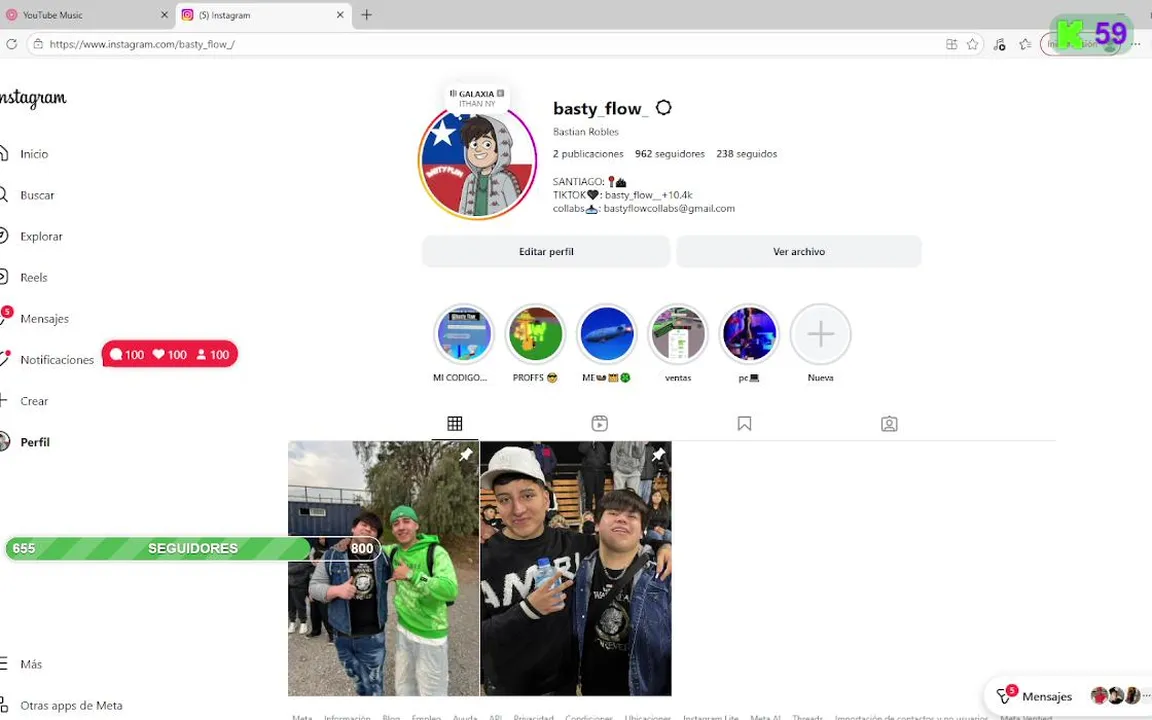This screenshot has height=720, width=1152.
Task: Open the ME story highlight
Action: pyautogui.click(x=606, y=334)
